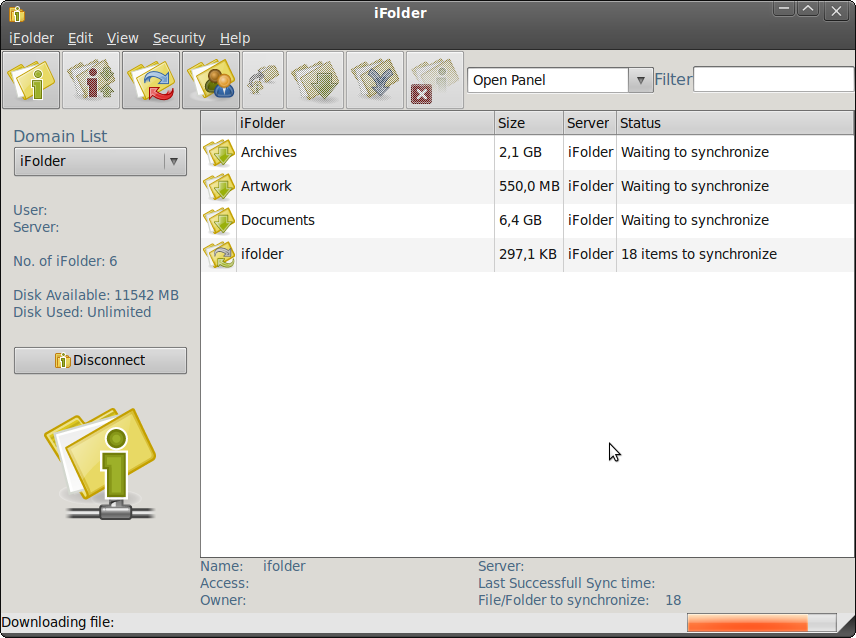
Task: Open the Help menu
Action: 235,38
